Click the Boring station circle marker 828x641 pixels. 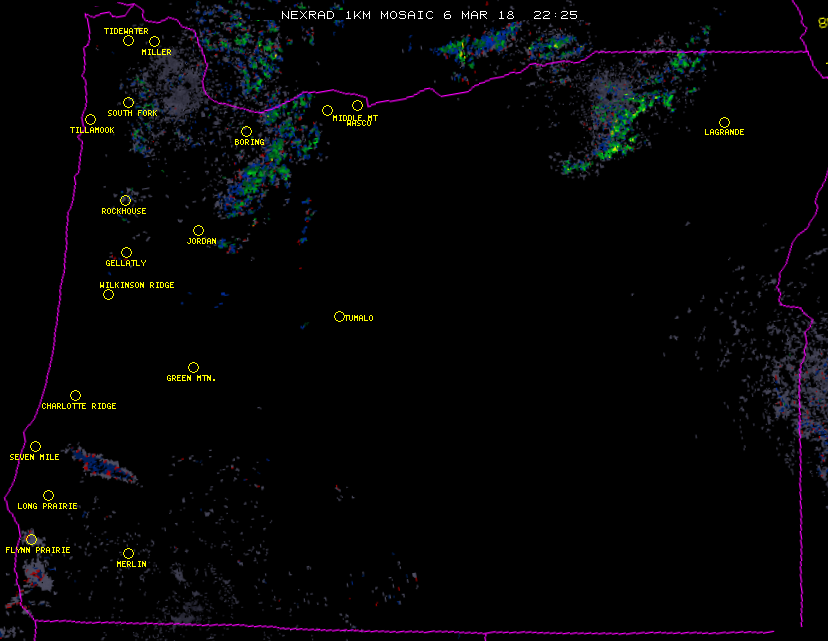click(246, 131)
